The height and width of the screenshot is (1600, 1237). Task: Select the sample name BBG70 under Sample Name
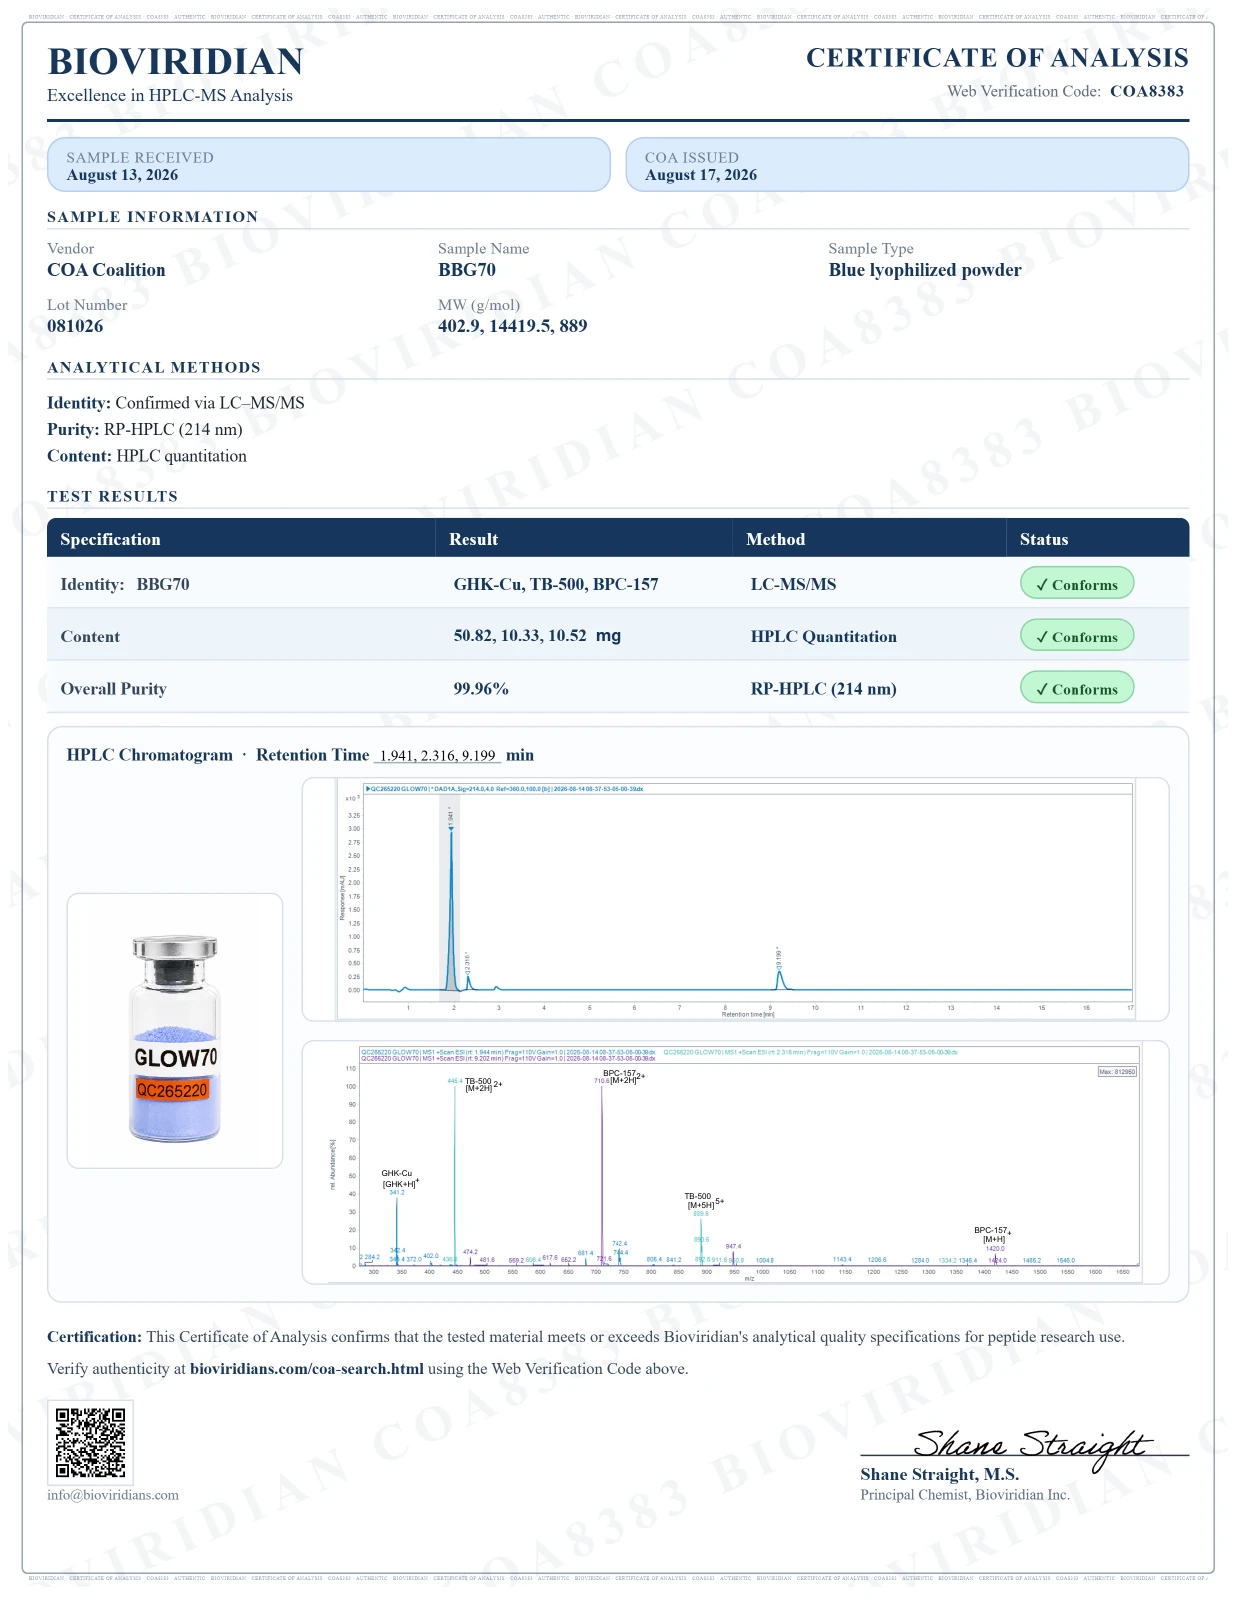coord(467,270)
